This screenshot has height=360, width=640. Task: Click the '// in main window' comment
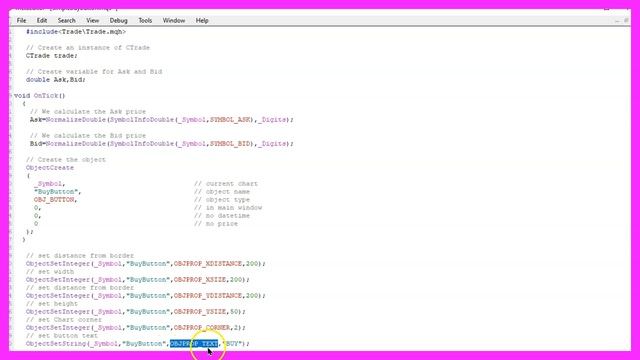228,207
